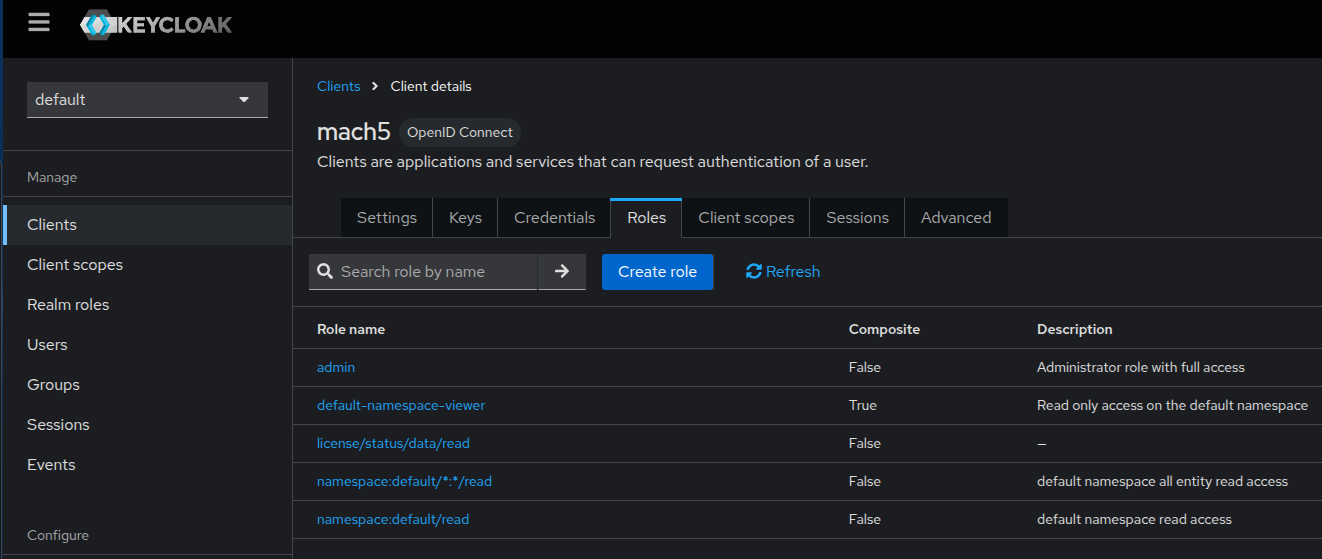
Task: Go to Realm roles in sidebar
Action: point(68,305)
